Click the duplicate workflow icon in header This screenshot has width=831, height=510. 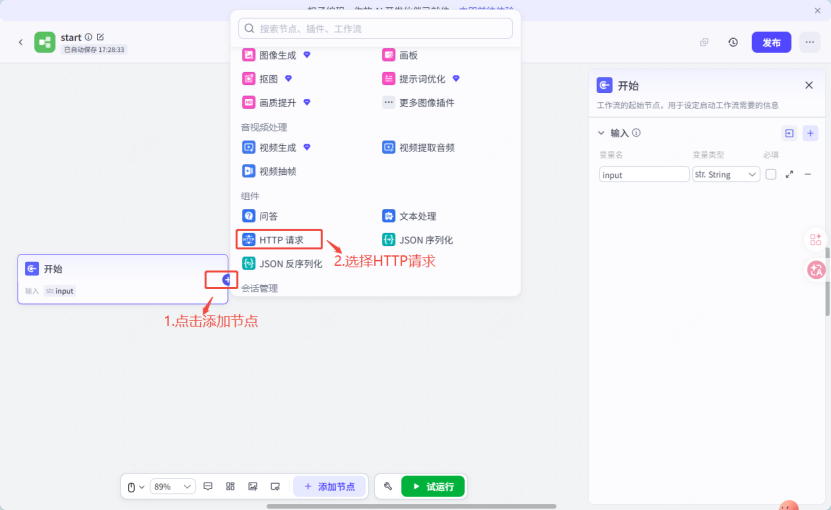pyautogui.click(x=704, y=42)
